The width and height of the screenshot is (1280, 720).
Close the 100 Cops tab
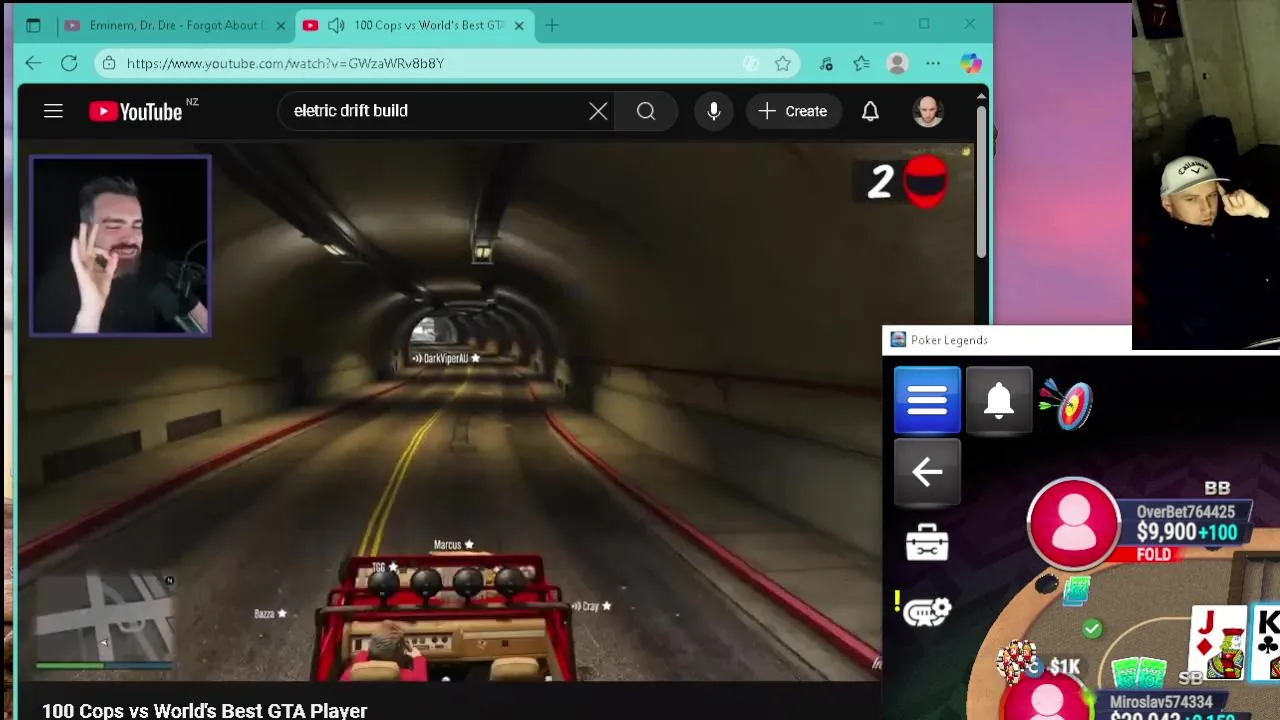click(x=519, y=25)
